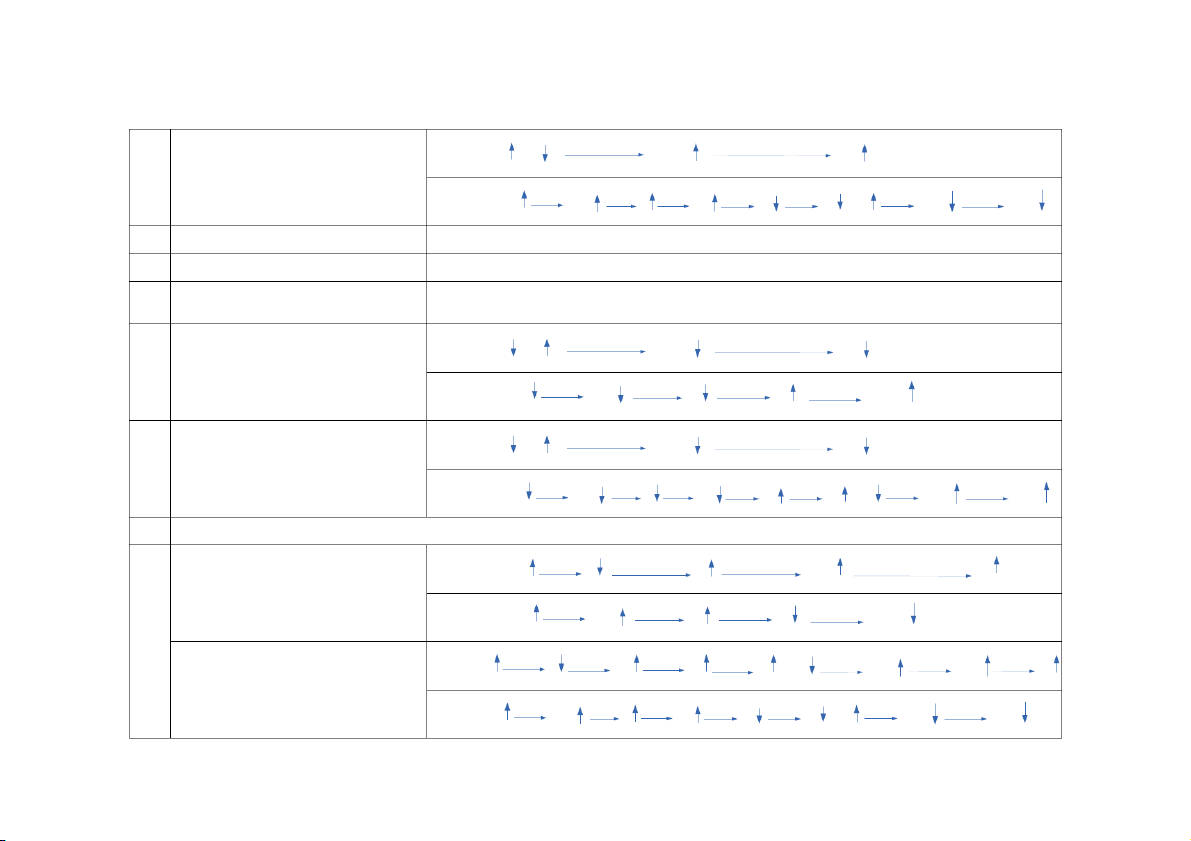Image resolution: width=1191 pixels, height=841 pixels.
Task: Click the empty middle cell left of the top arrow rows
Action: tap(298, 177)
